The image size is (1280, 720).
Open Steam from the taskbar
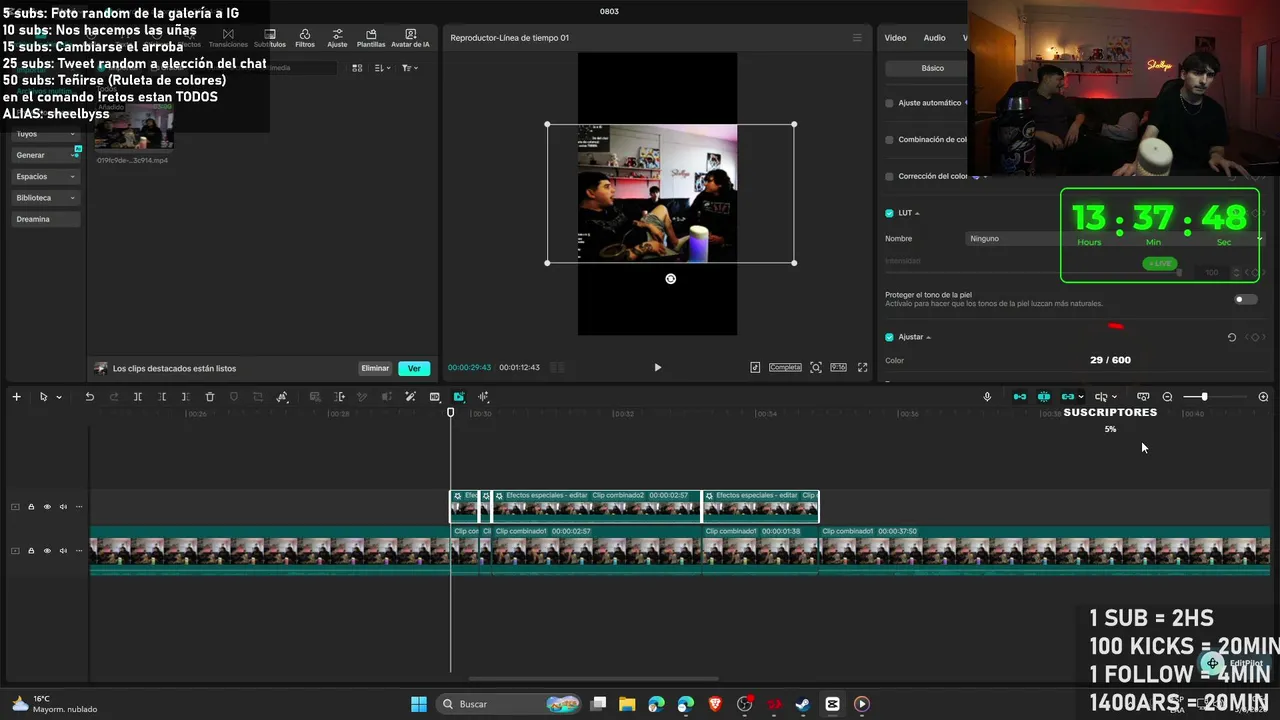click(x=803, y=704)
